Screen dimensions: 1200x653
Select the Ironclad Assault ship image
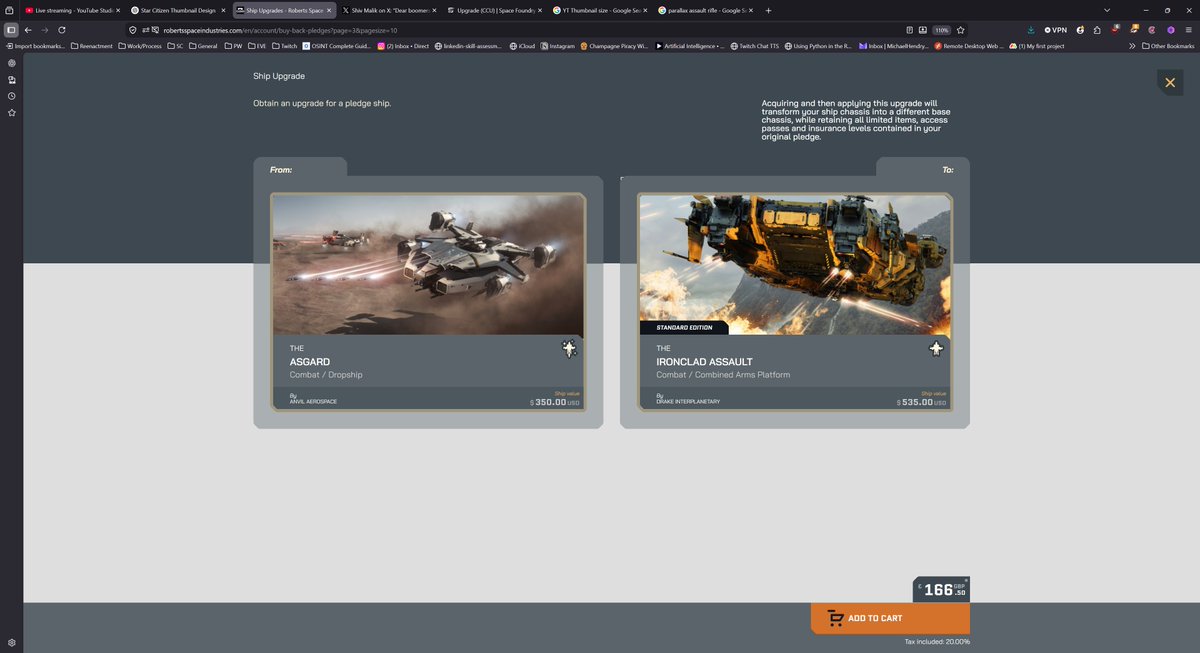(795, 265)
